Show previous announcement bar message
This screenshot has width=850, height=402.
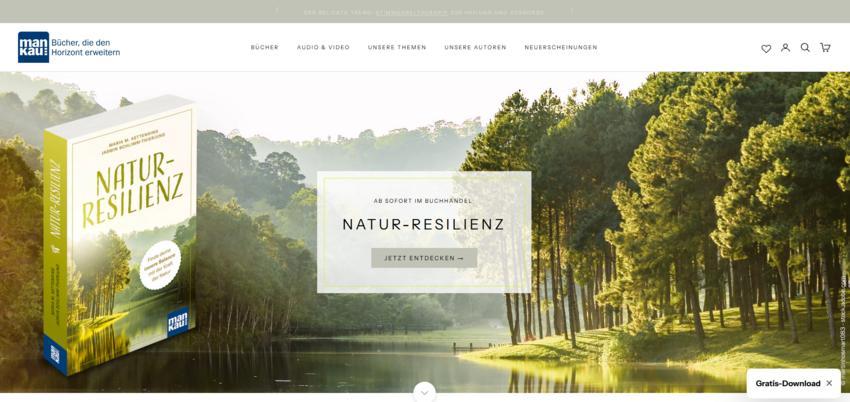pos(277,11)
